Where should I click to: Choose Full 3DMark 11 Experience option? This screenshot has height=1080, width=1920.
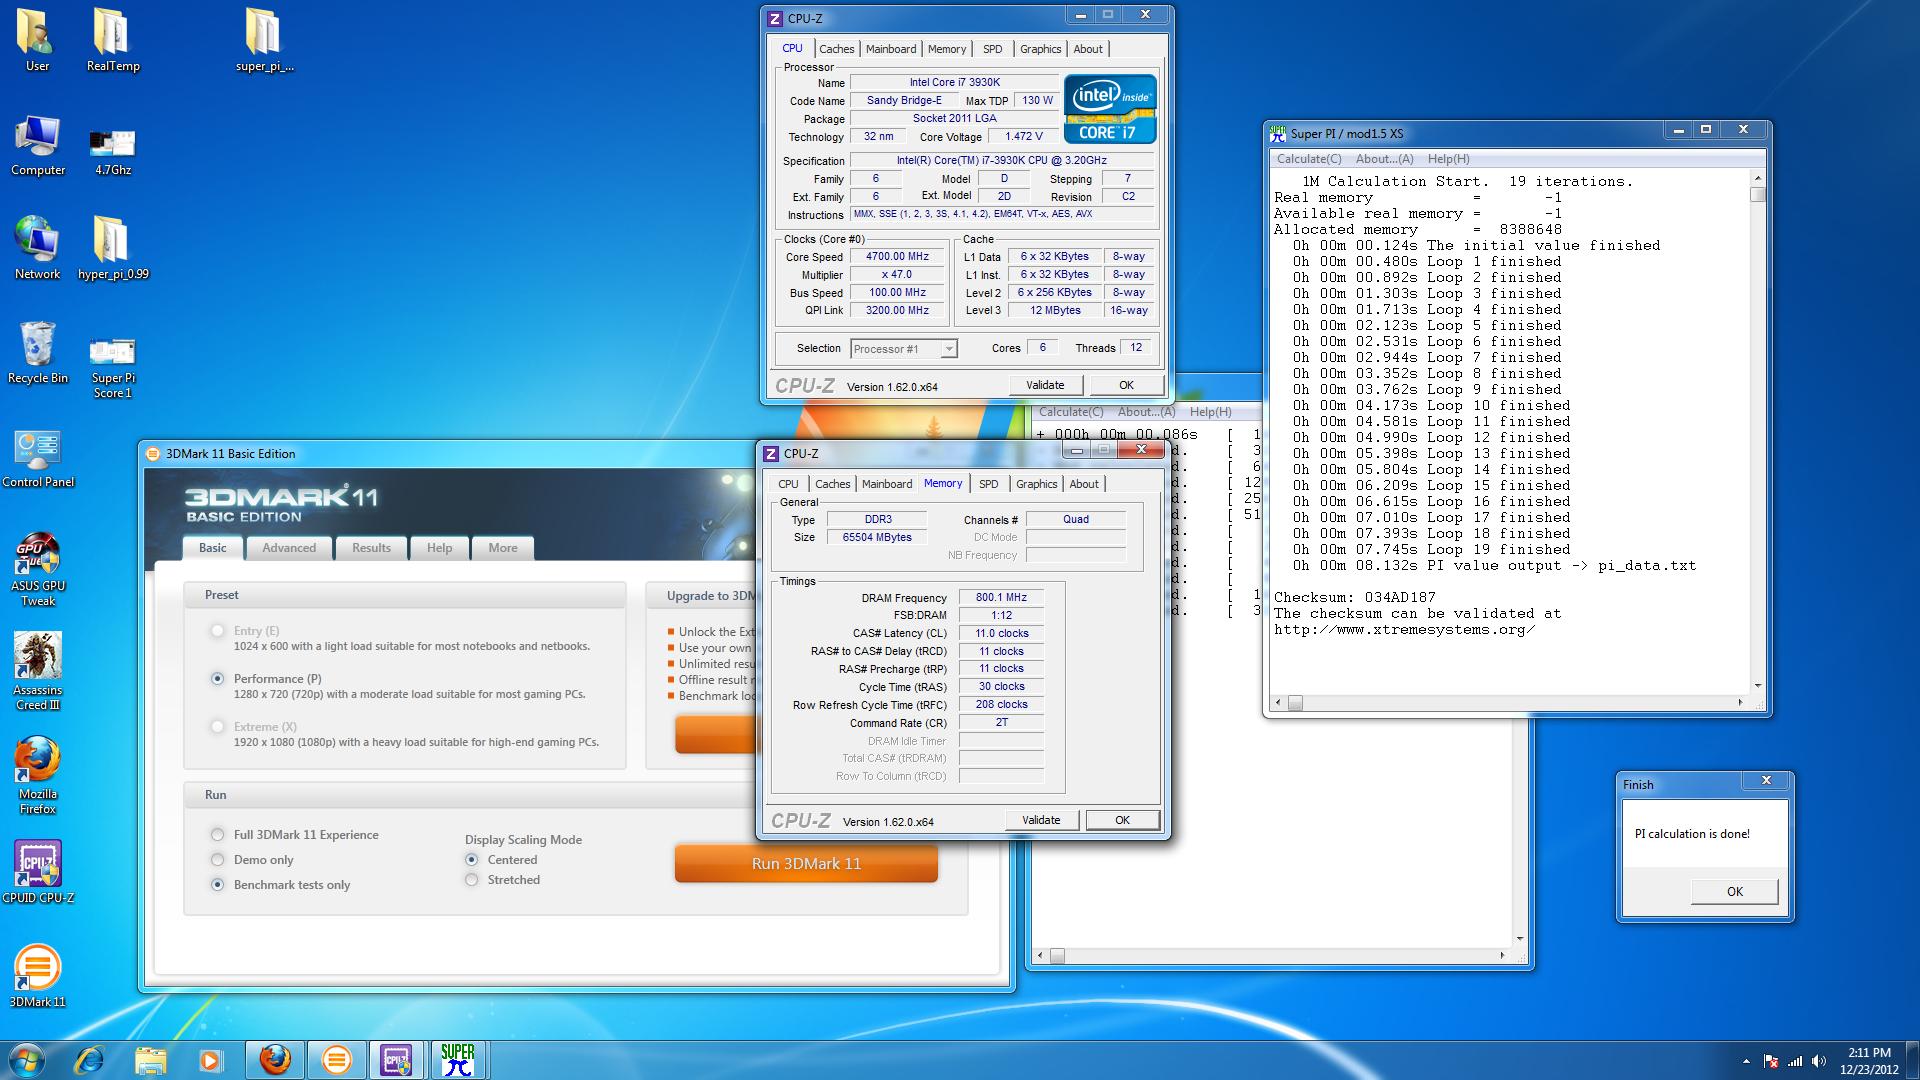point(217,835)
